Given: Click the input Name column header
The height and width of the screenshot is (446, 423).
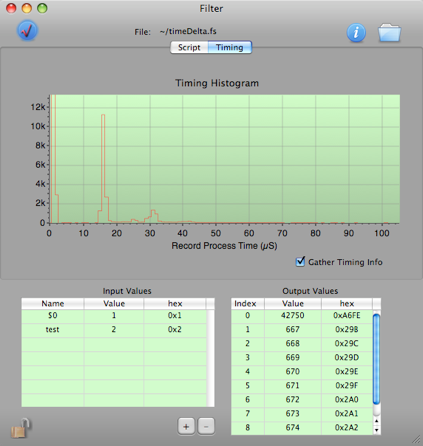Looking at the screenshot, I should (53, 303).
